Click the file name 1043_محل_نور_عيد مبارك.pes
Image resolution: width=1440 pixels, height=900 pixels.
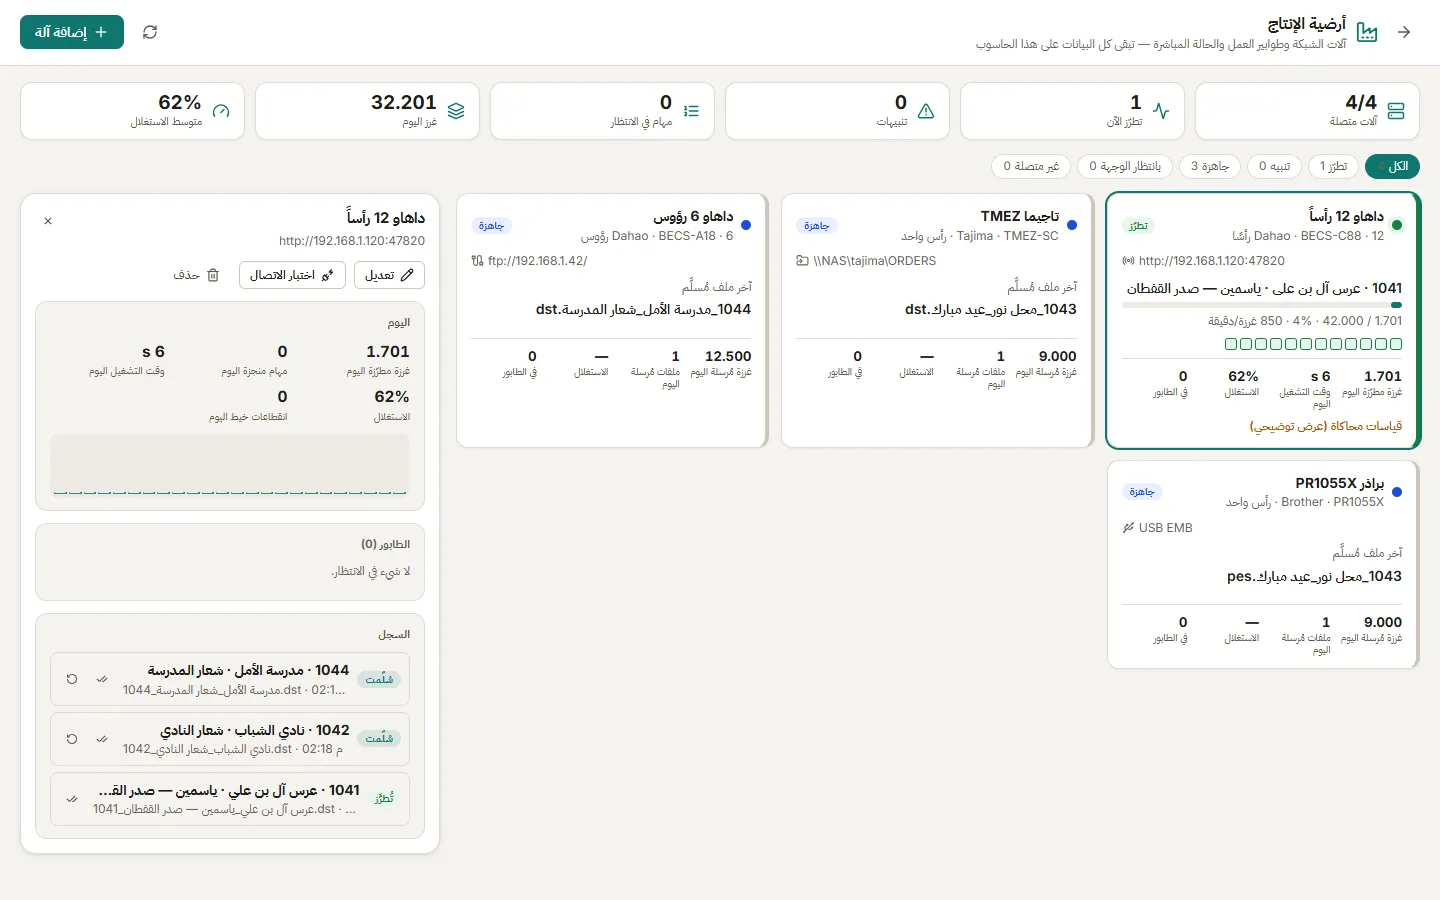click(1314, 576)
